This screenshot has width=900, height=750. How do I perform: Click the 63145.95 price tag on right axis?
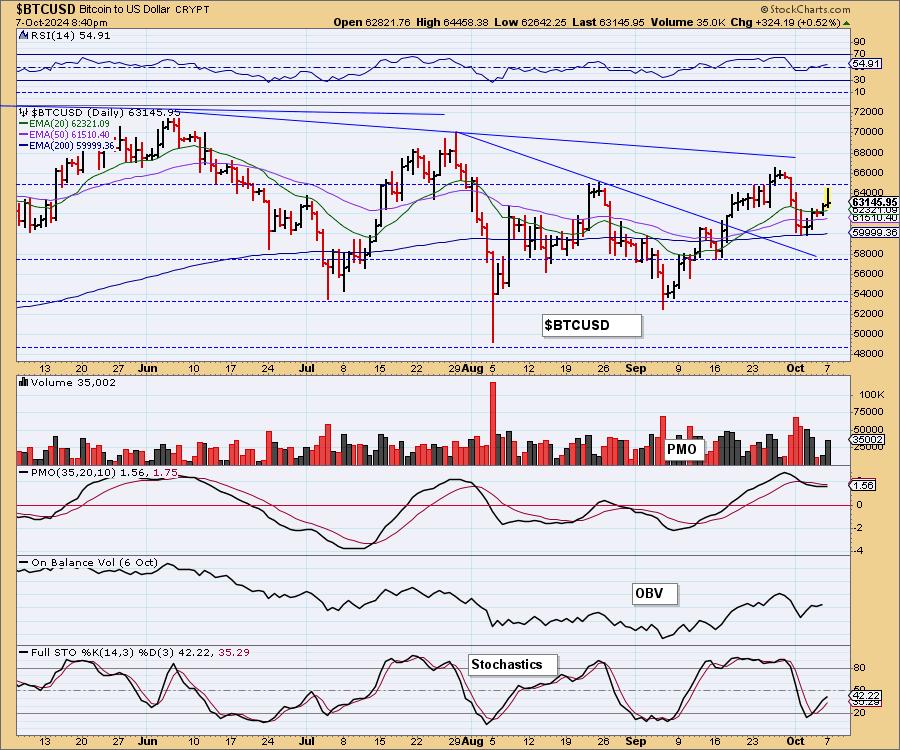coord(874,202)
